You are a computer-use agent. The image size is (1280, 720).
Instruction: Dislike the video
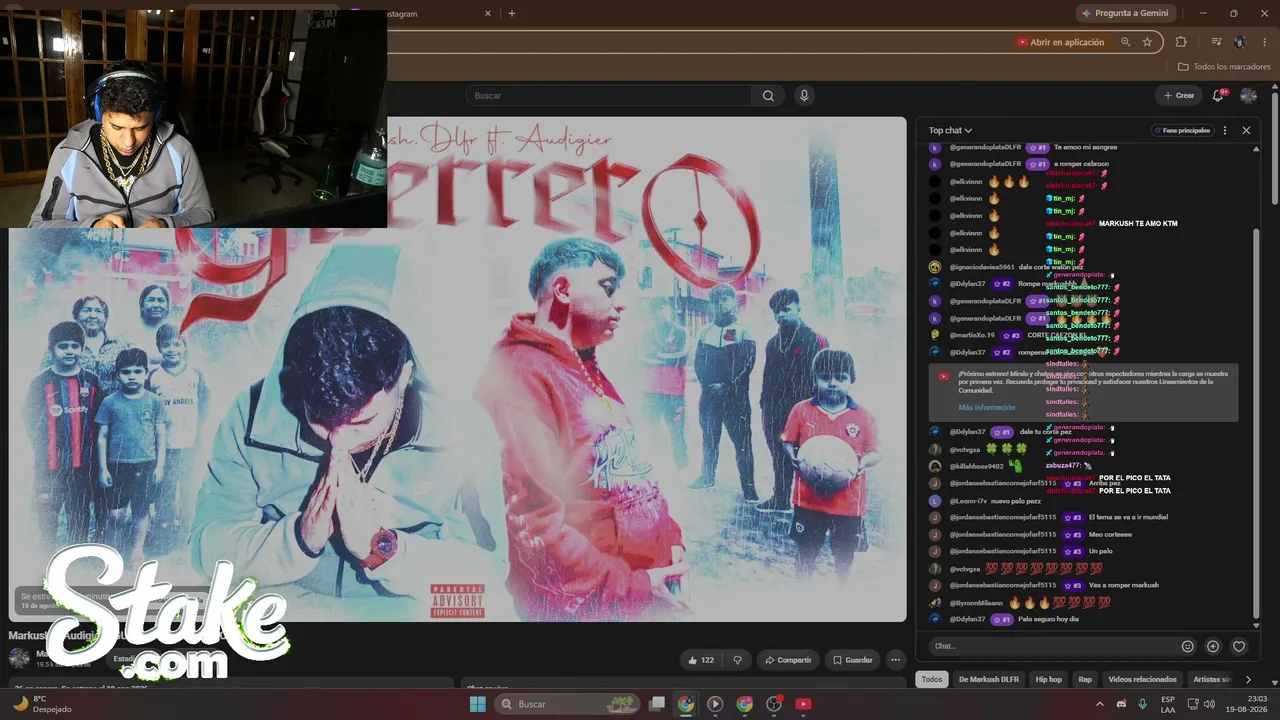[x=738, y=660]
